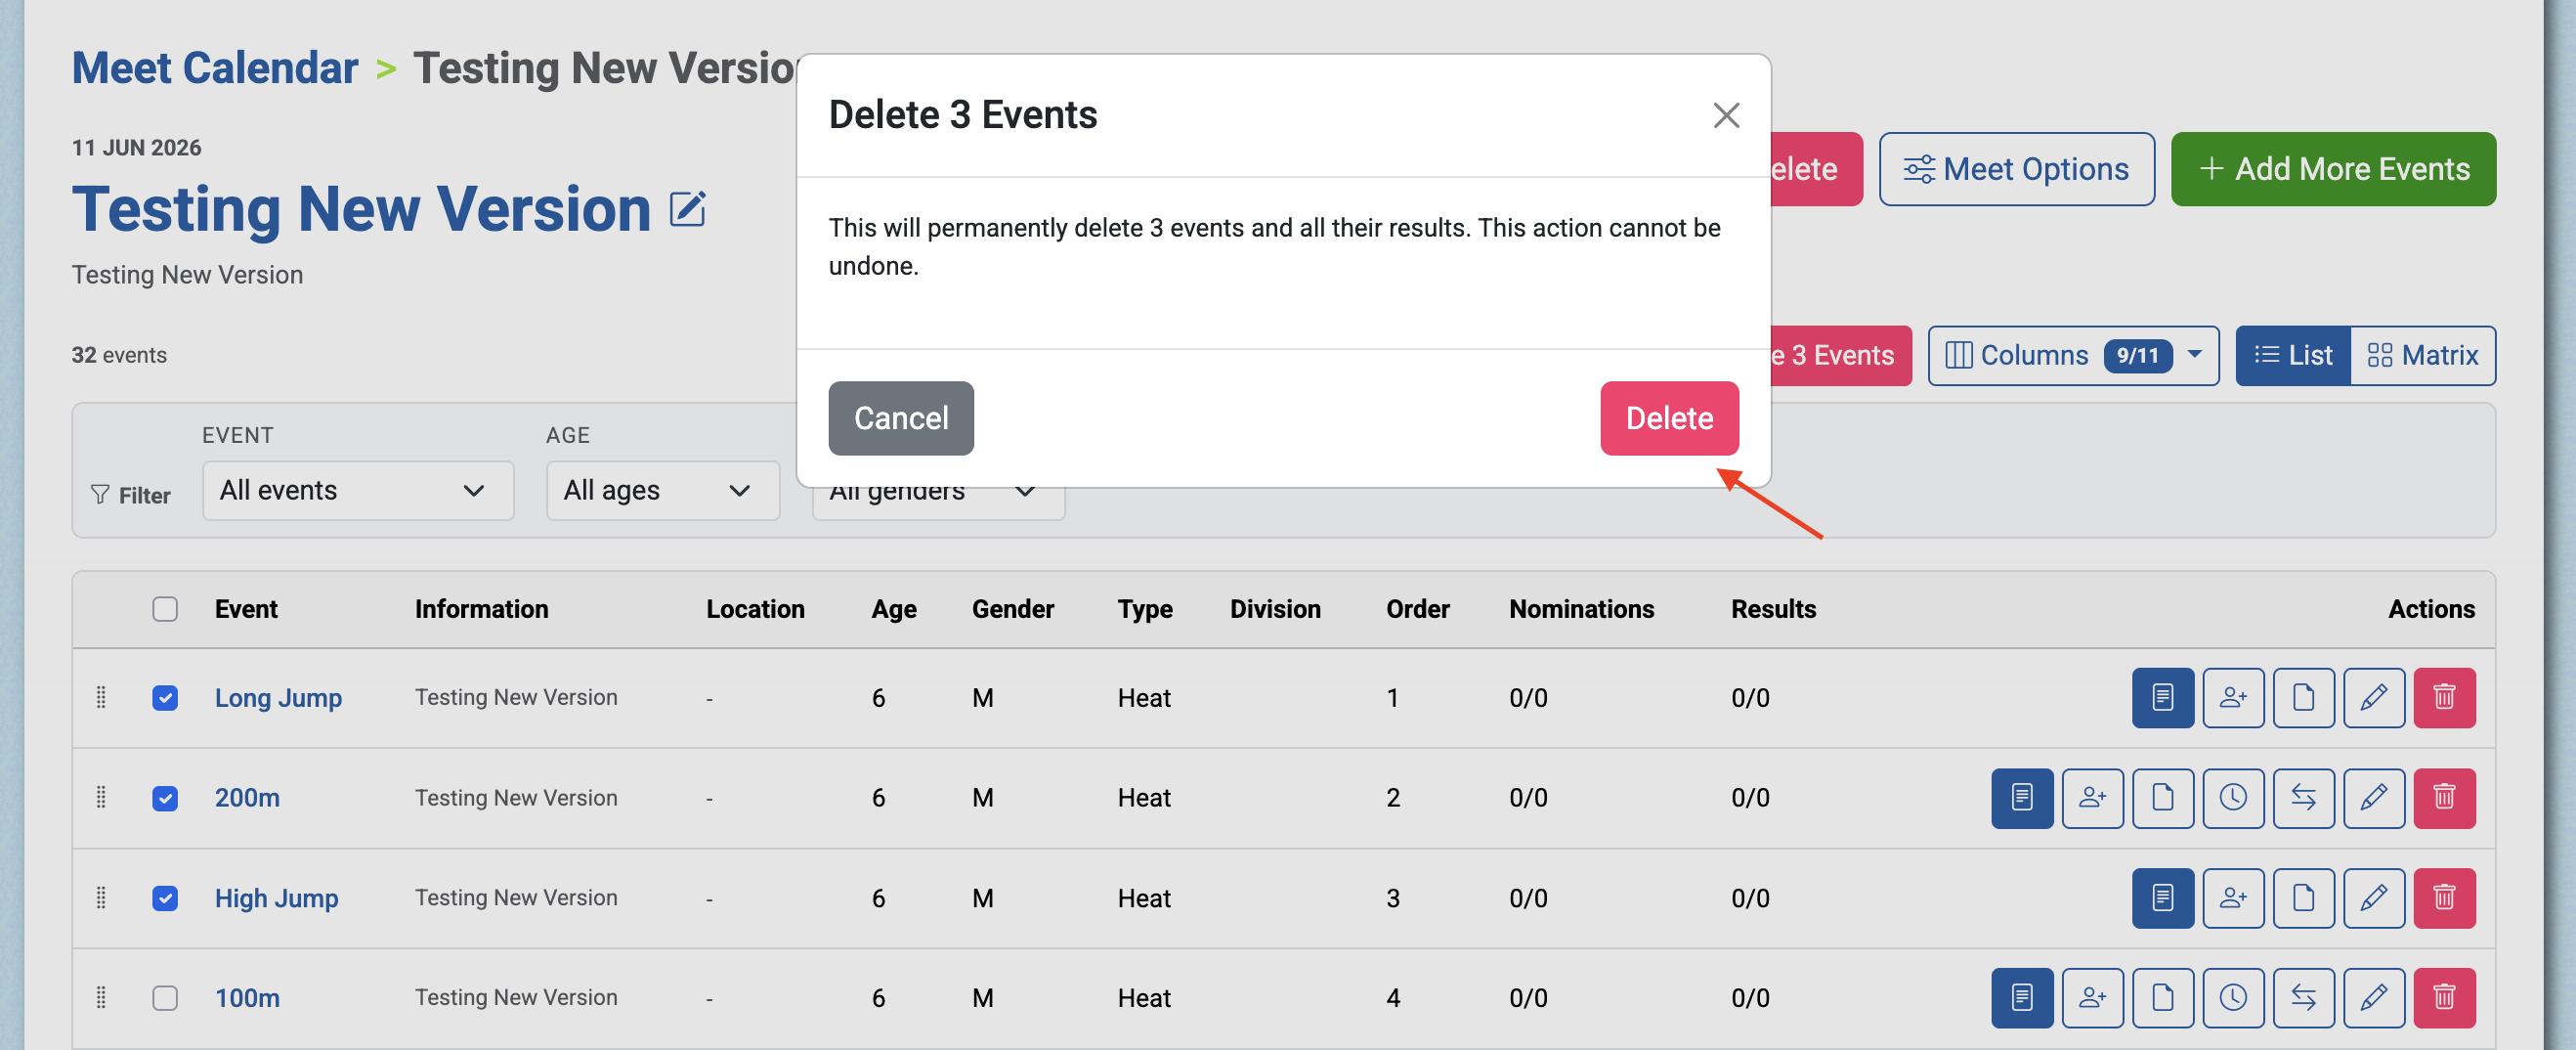The height and width of the screenshot is (1050, 2576).
Task: Cancel the Delete 3 Events dialog
Action: [x=901, y=418]
